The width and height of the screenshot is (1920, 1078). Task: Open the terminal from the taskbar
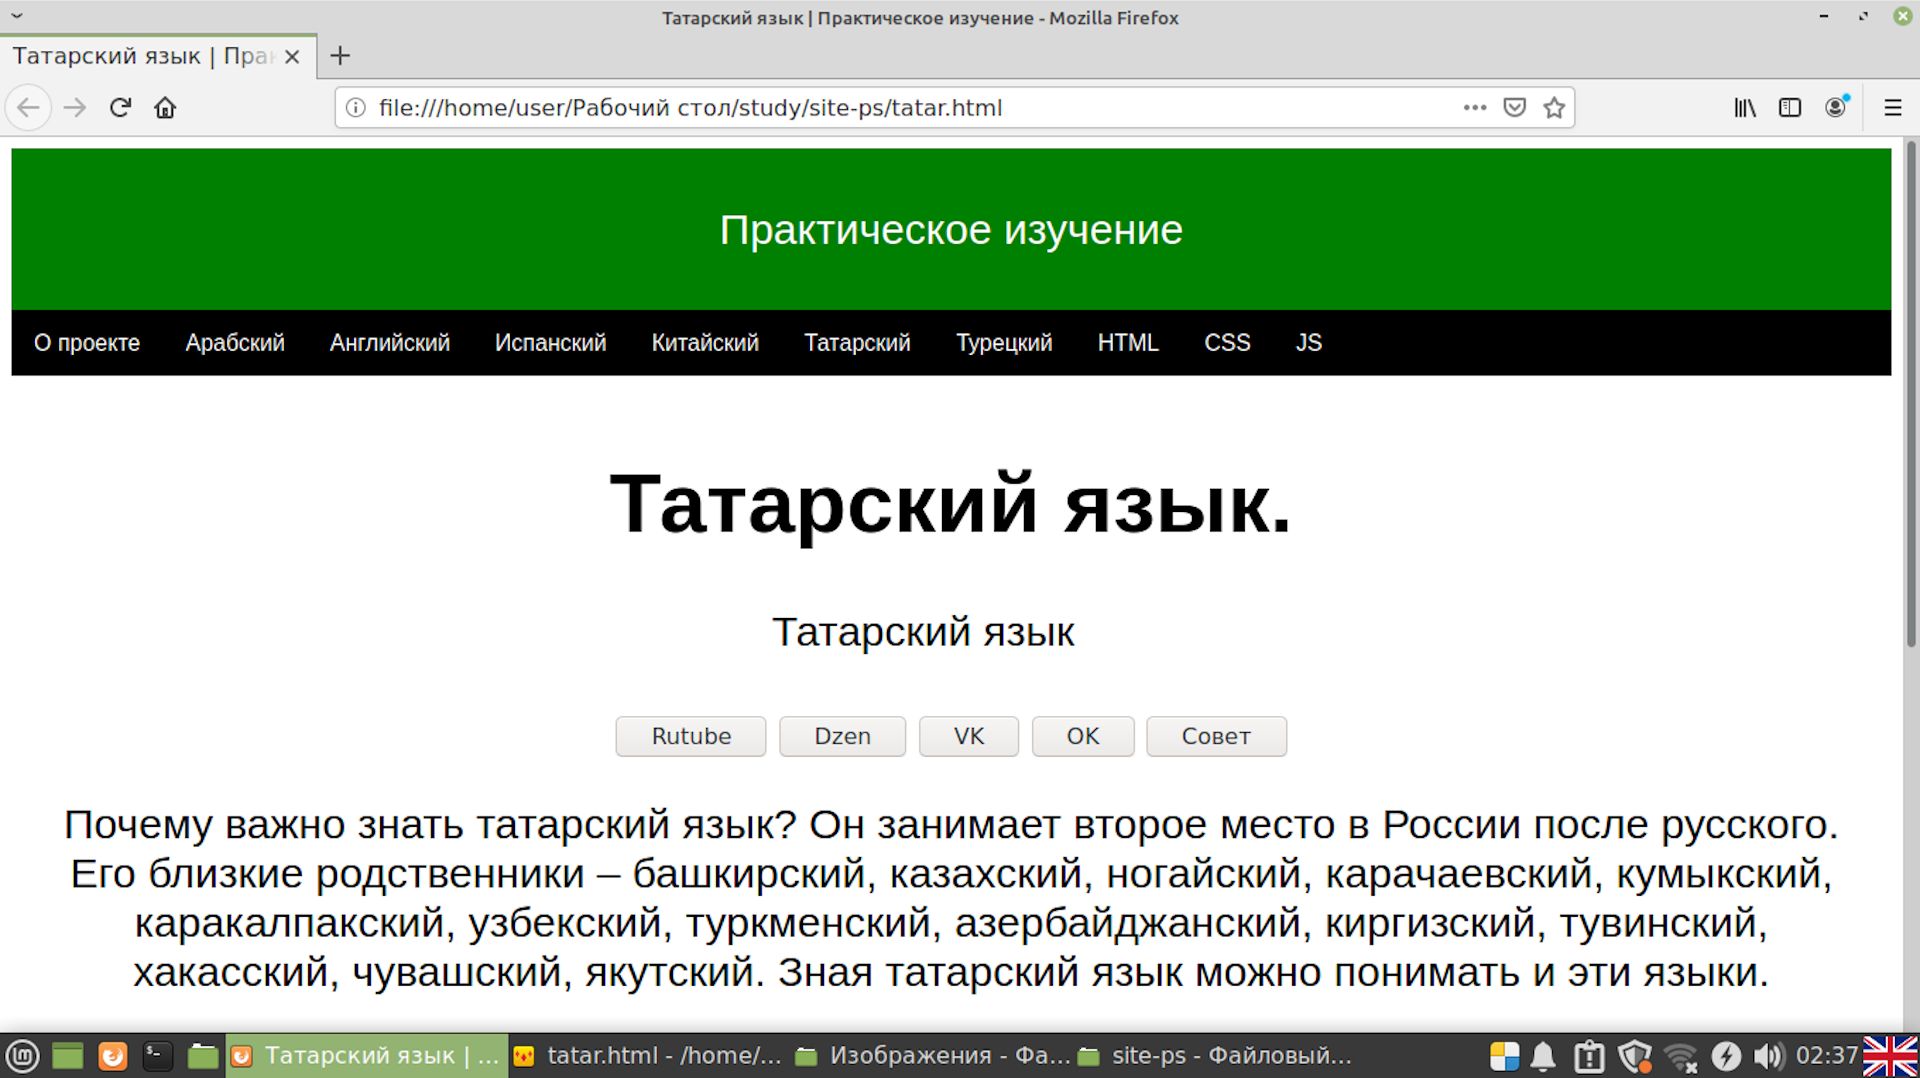click(x=155, y=1055)
